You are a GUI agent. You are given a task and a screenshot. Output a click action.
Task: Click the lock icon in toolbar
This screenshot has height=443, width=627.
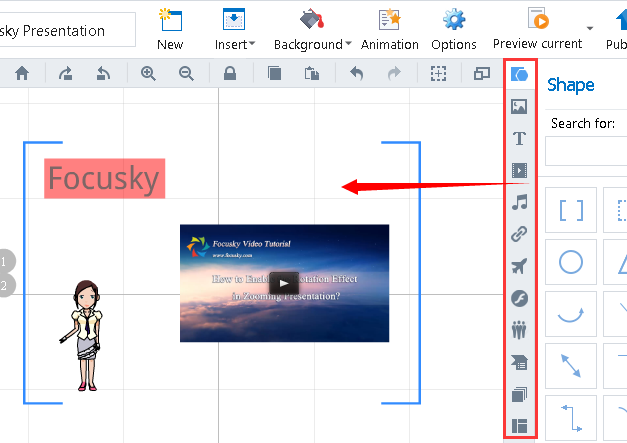pos(230,74)
